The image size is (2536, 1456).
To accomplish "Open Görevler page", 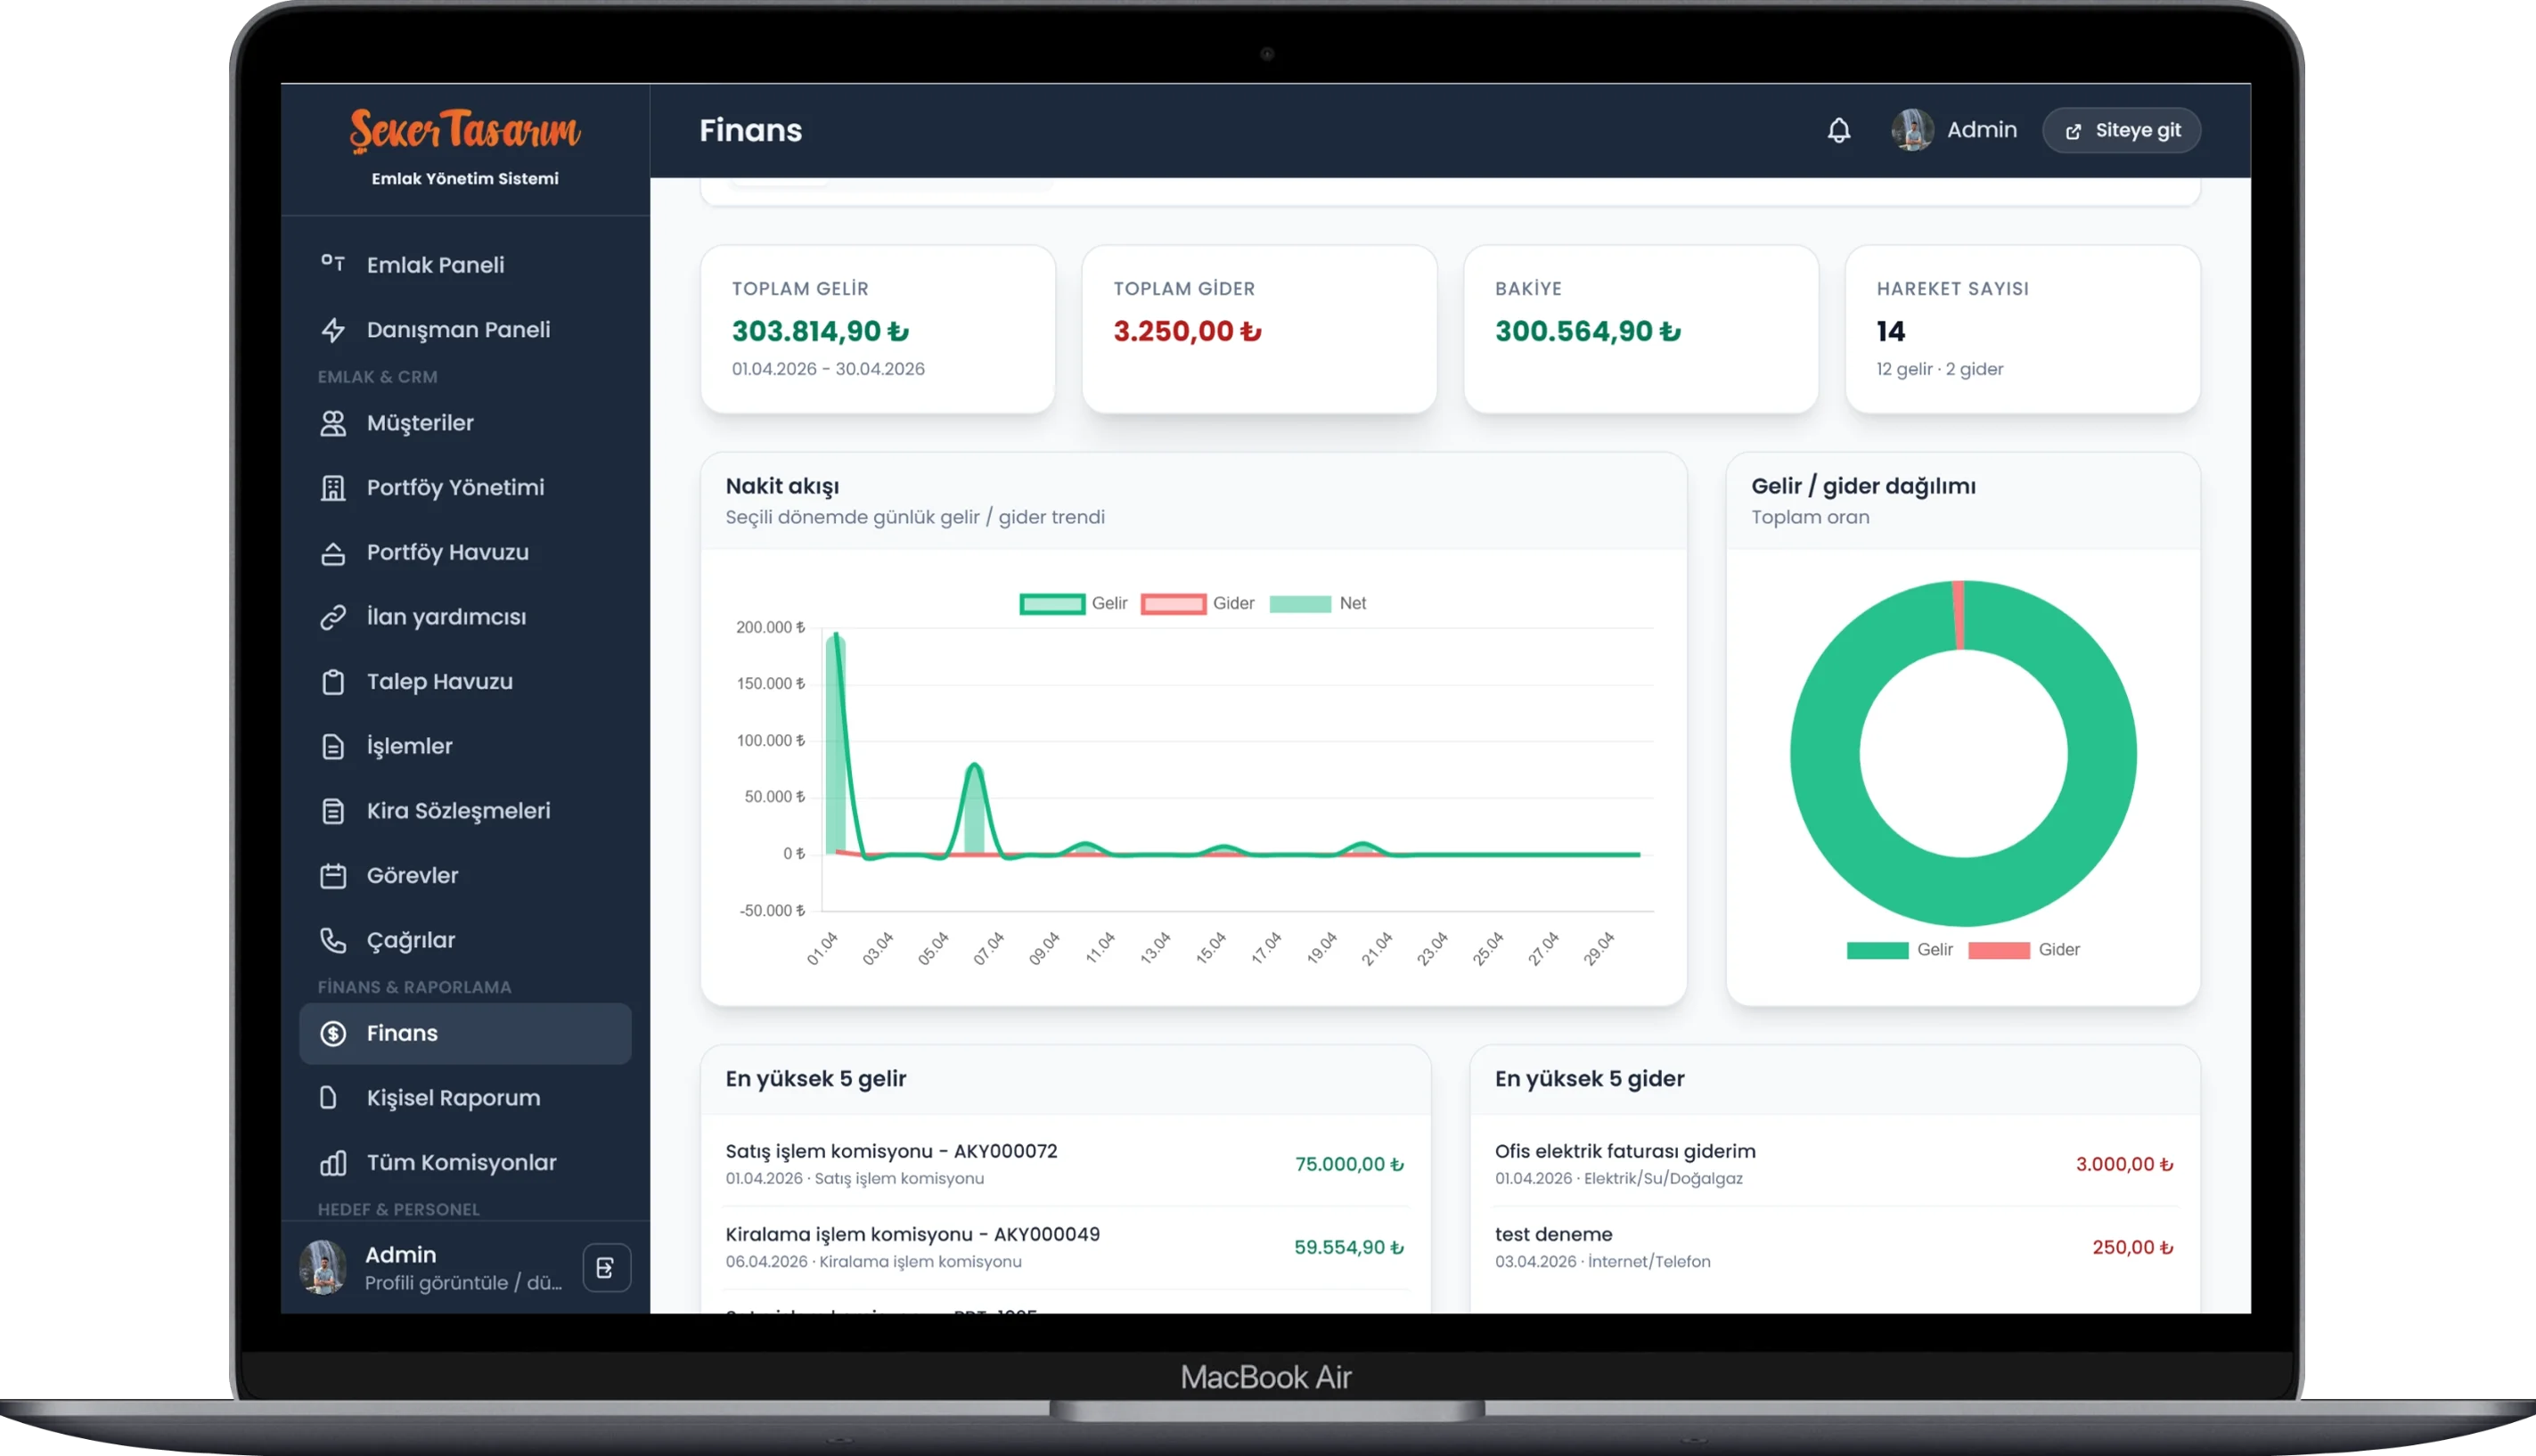I will click(x=465, y=876).
